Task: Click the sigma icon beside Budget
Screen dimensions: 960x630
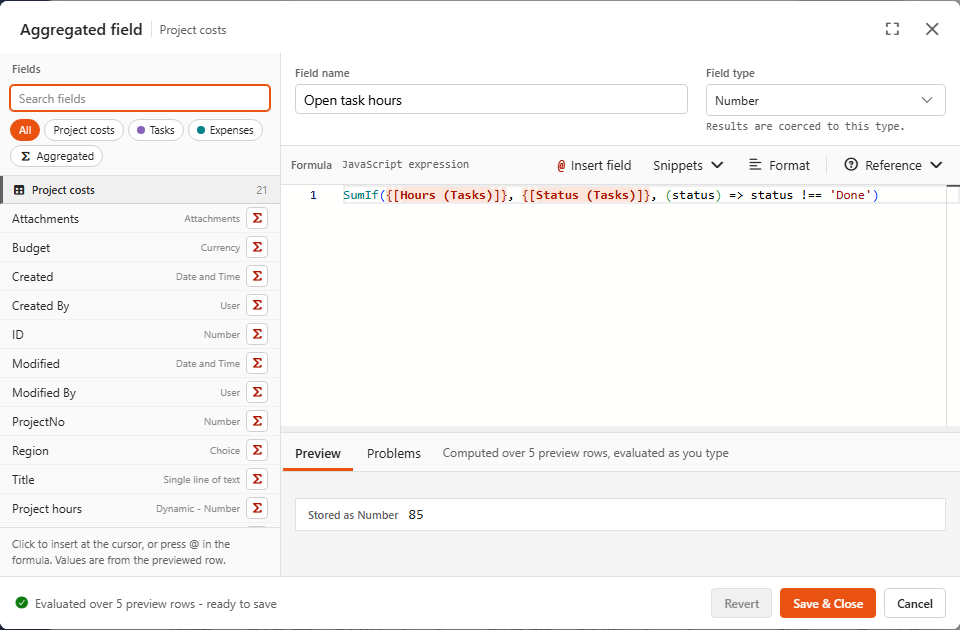Action: coord(257,247)
